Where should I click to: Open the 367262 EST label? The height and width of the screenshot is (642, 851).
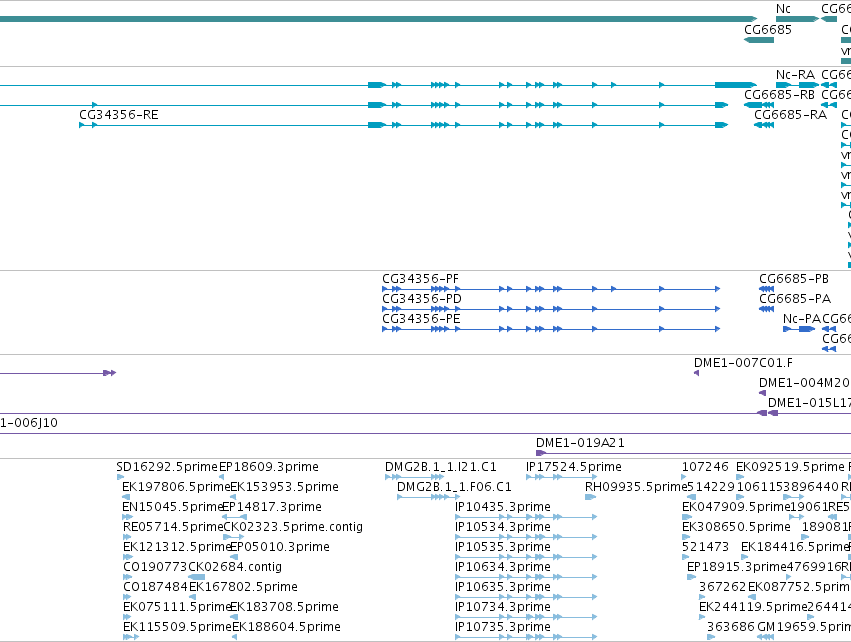click(x=722, y=587)
